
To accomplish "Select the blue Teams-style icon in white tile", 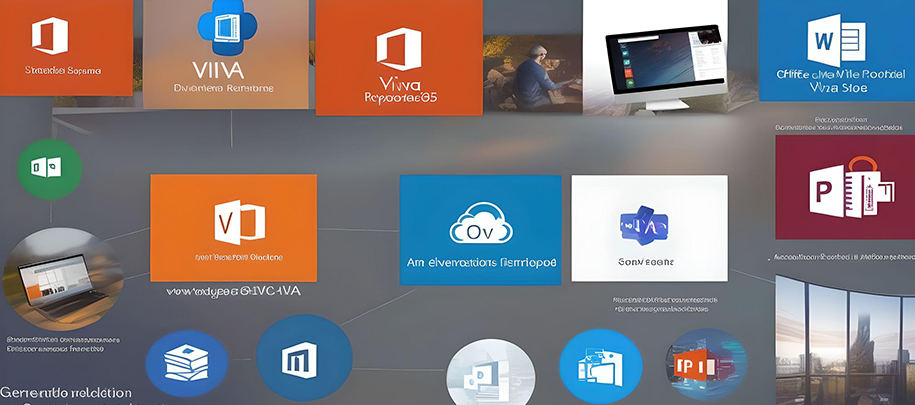I will point(645,226).
